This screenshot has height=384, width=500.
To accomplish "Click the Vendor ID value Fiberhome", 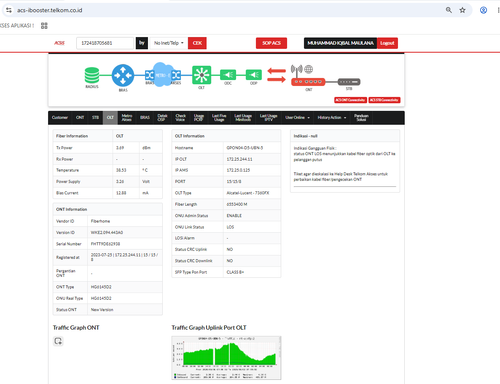I will [x=100, y=221].
